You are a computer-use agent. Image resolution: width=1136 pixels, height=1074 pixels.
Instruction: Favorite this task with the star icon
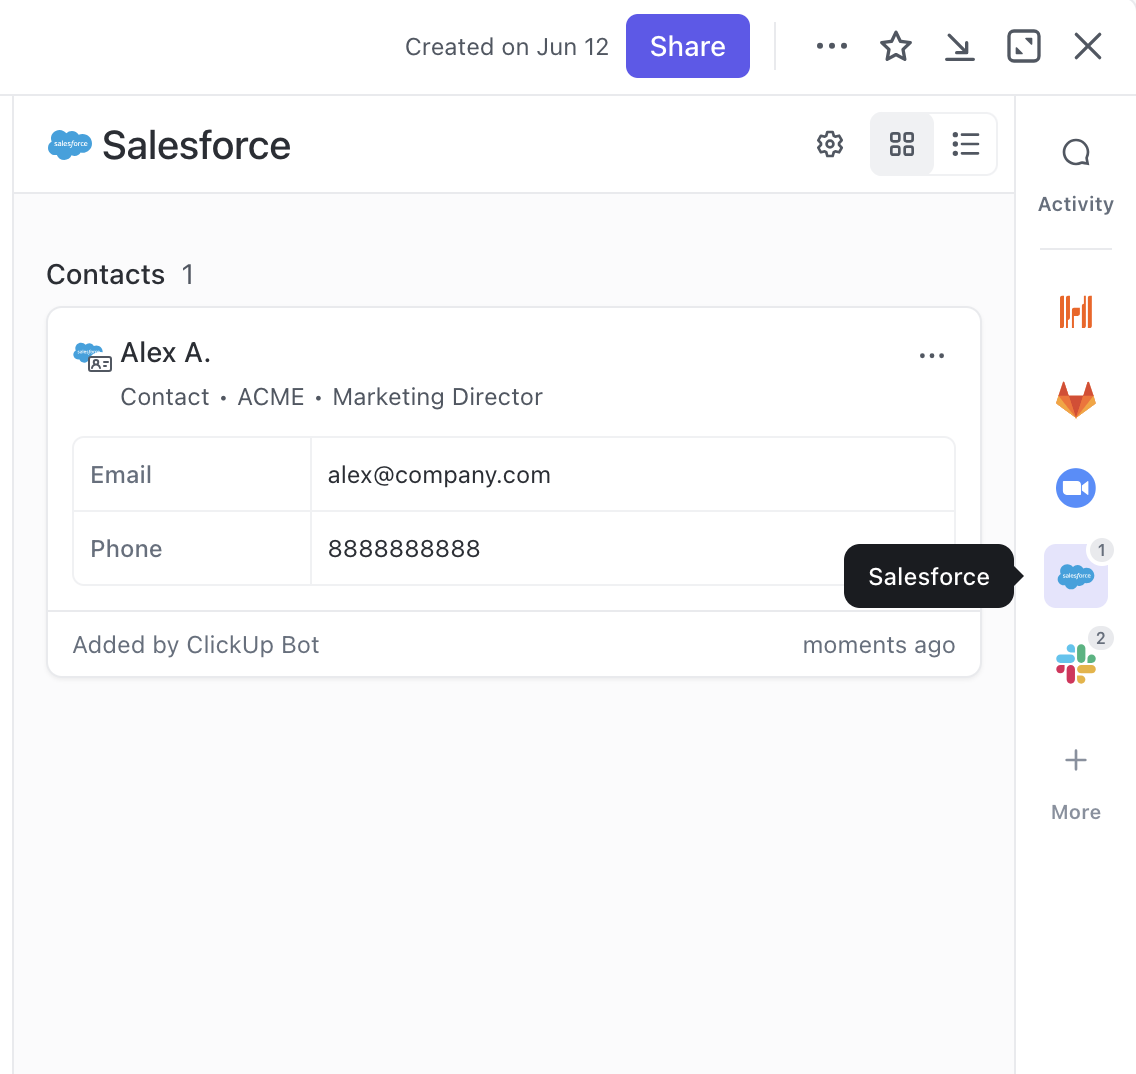tap(895, 46)
